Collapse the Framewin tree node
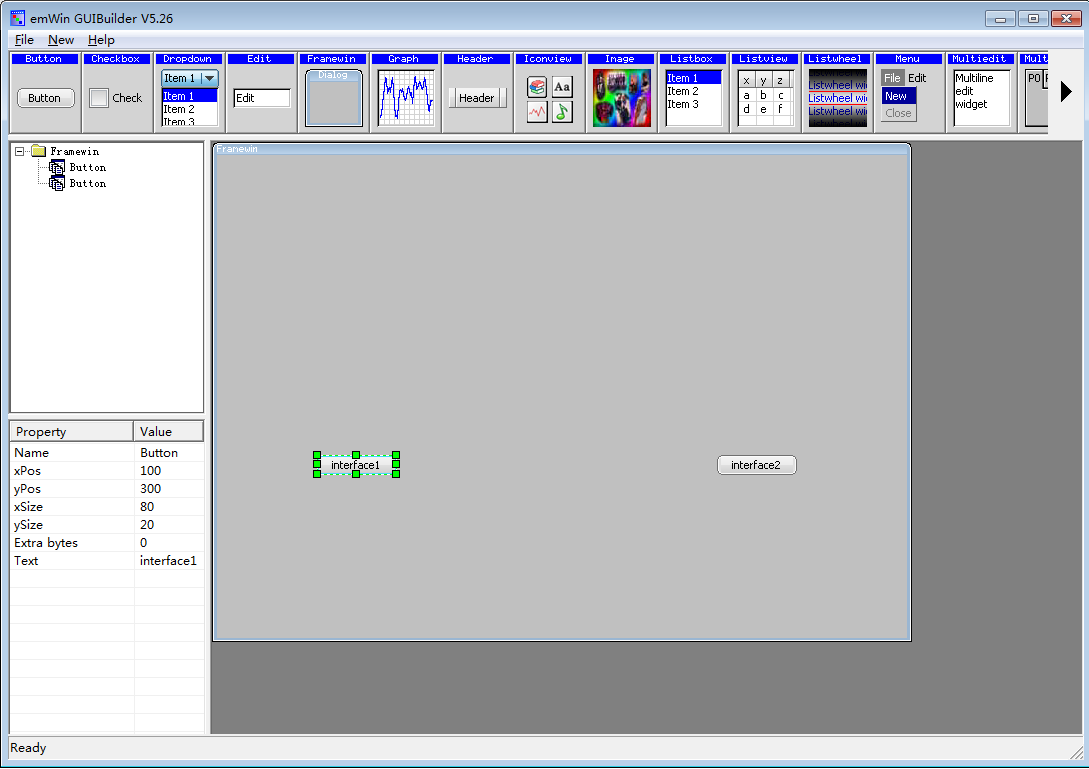The width and height of the screenshot is (1089, 769). tap(19, 151)
